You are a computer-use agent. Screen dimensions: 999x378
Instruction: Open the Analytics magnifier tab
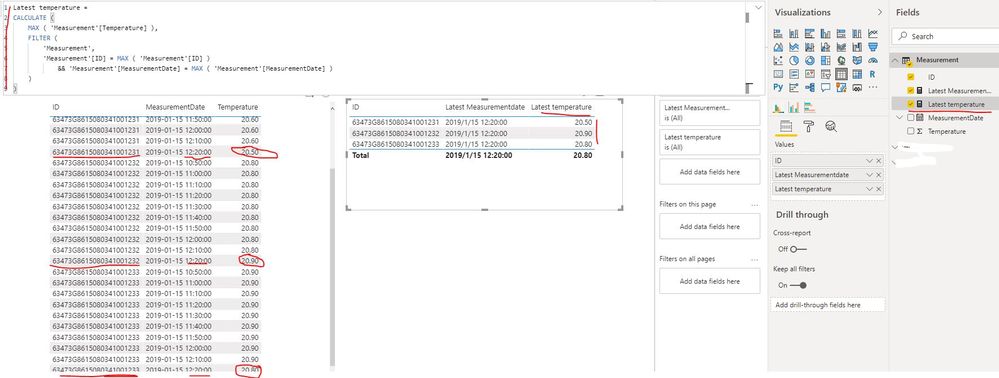tap(831, 126)
